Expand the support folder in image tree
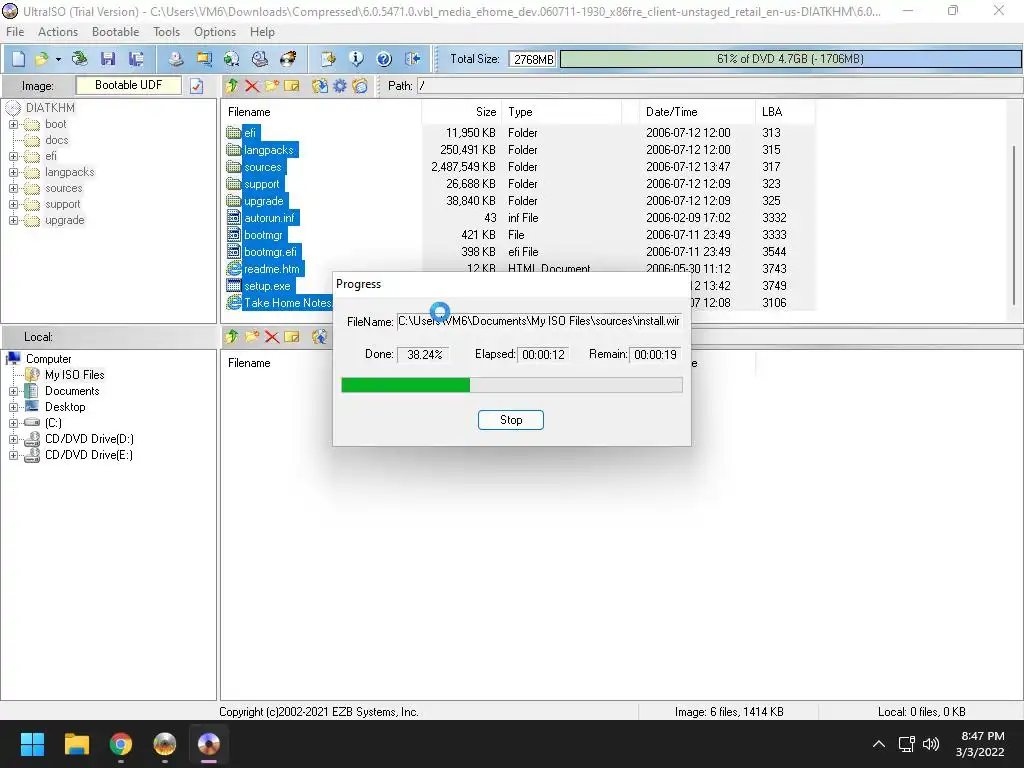The image size is (1024, 768). tap(13, 204)
